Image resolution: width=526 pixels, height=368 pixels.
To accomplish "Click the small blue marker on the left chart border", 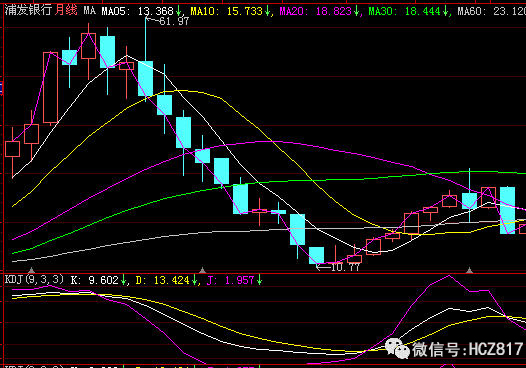I will pos(1,88).
